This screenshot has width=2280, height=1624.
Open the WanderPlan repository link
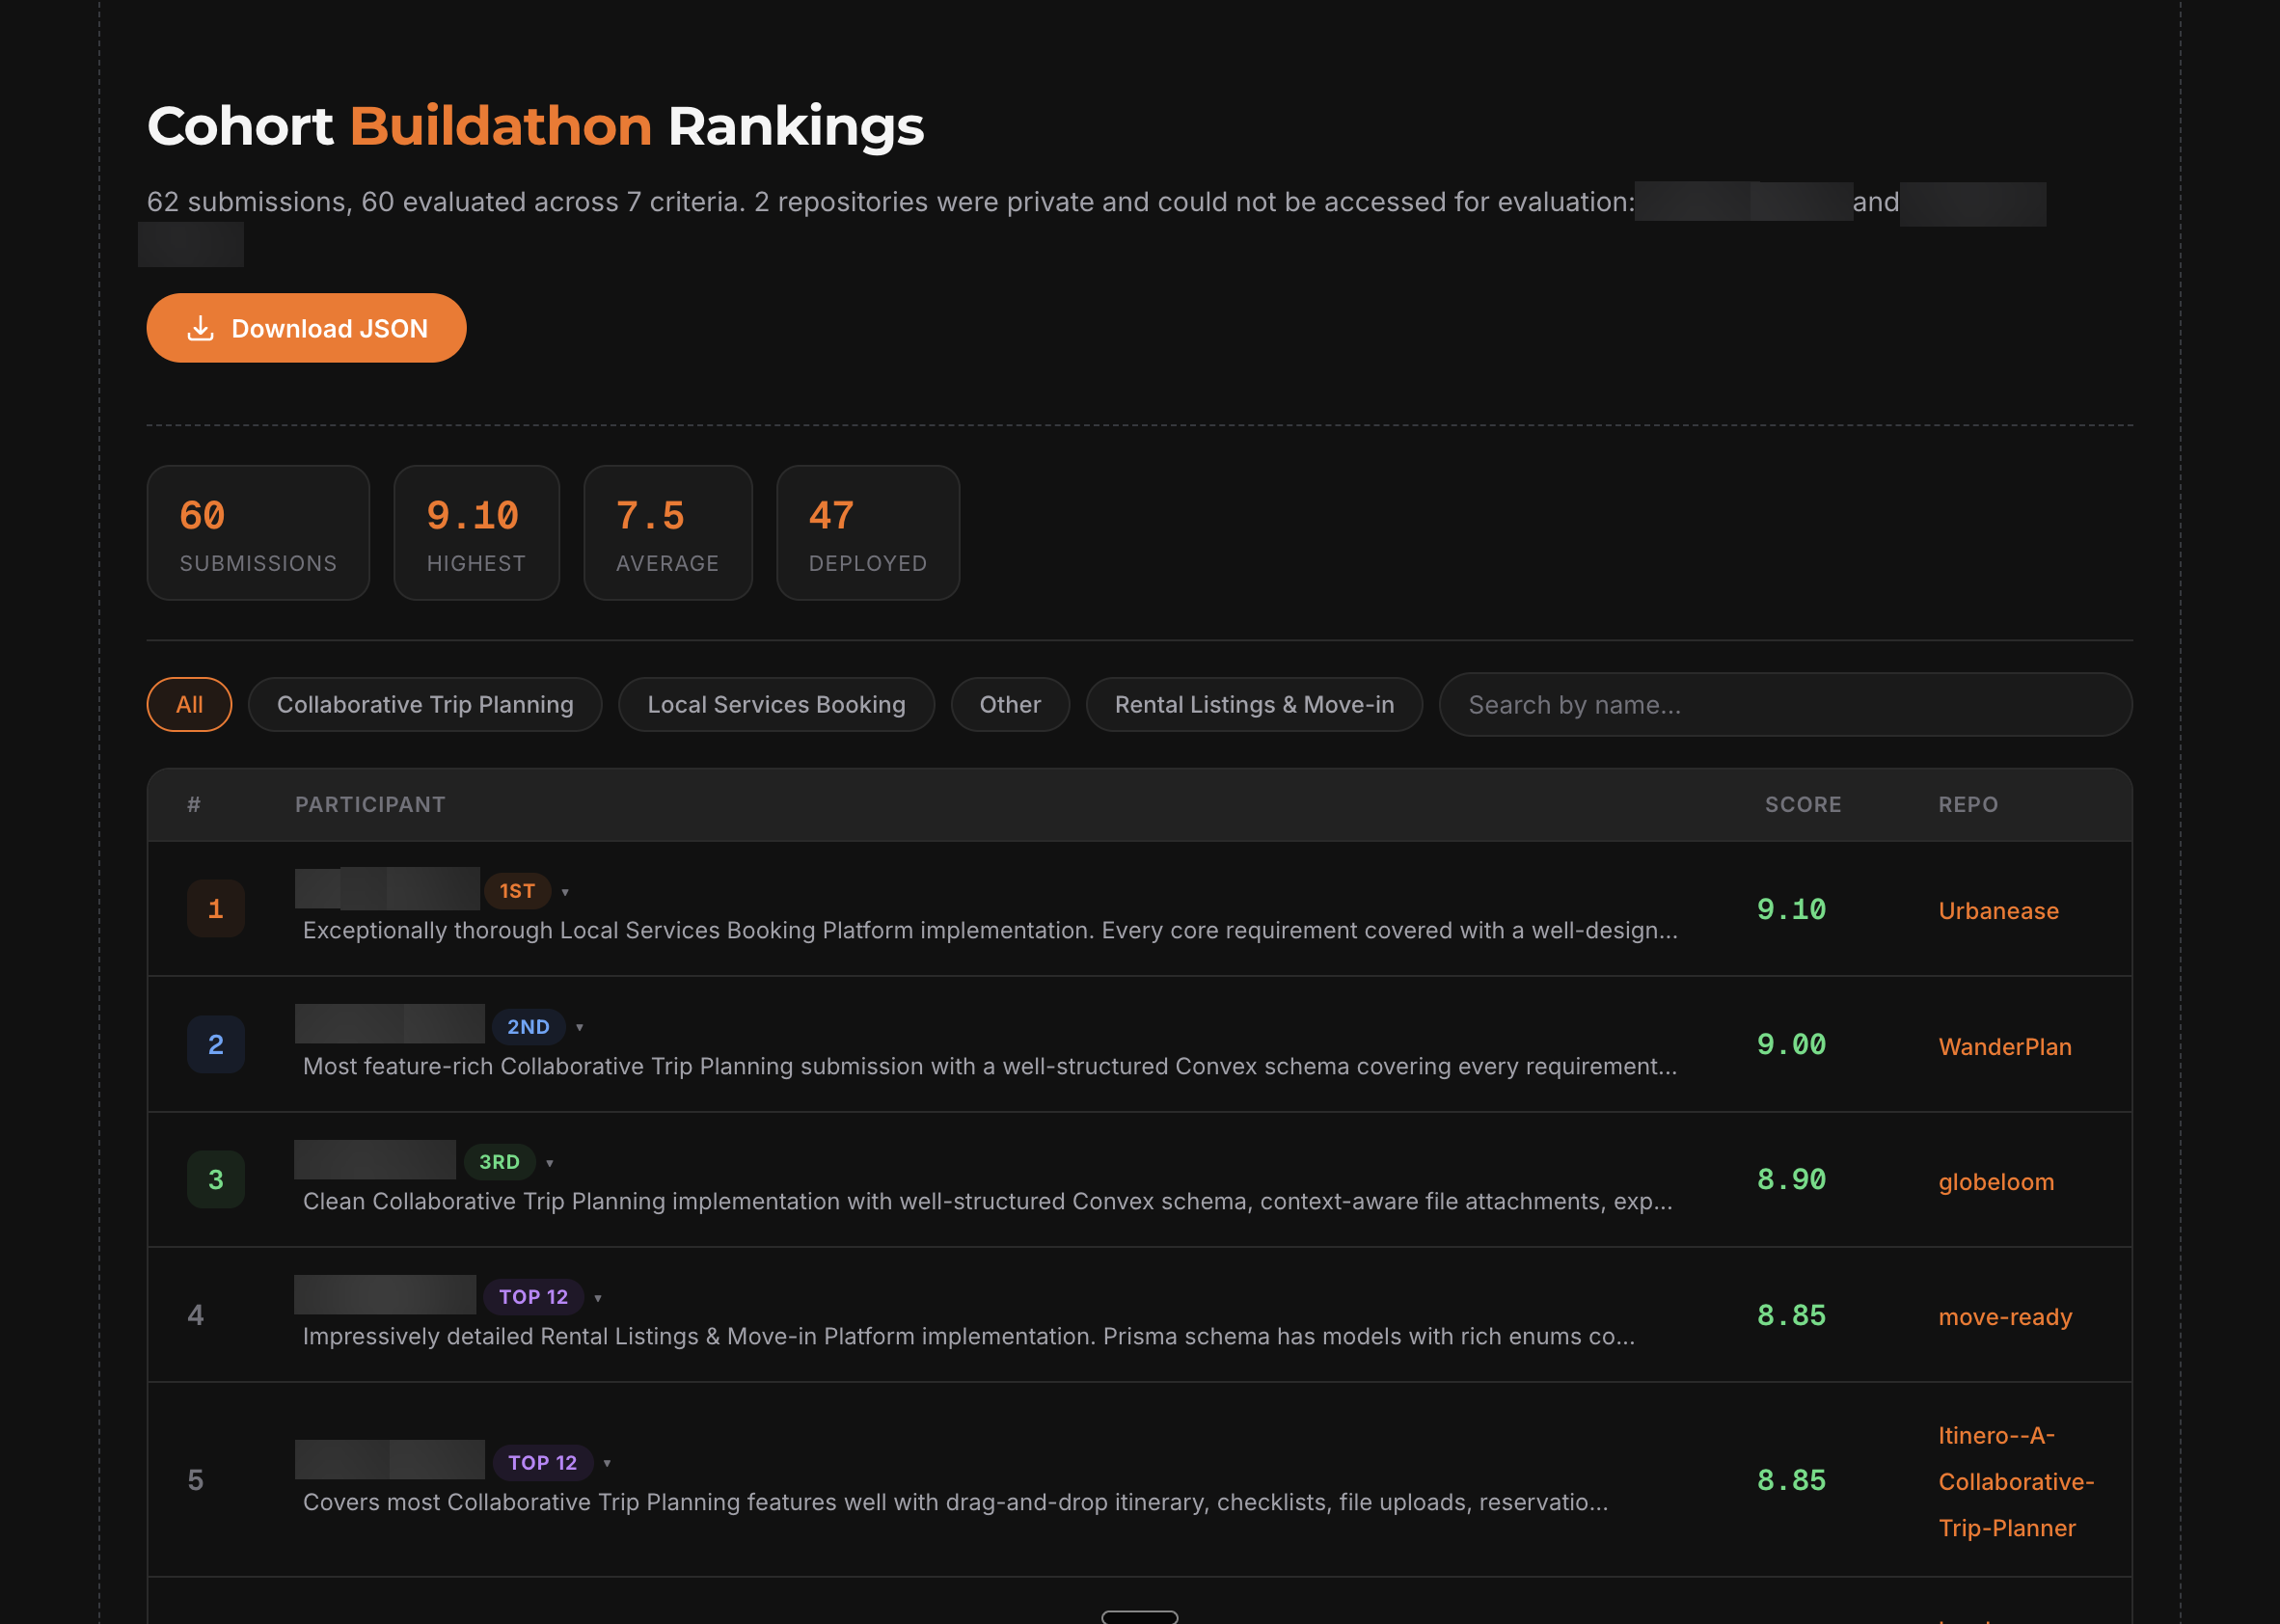[x=2005, y=1046]
